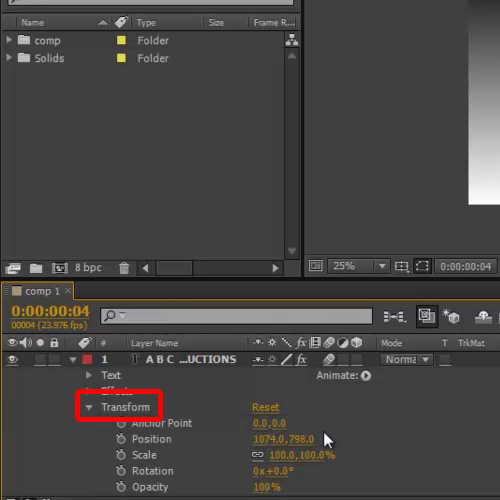Create a new folder in Project panel
The width and height of the screenshot is (500, 500).
(x=36, y=268)
